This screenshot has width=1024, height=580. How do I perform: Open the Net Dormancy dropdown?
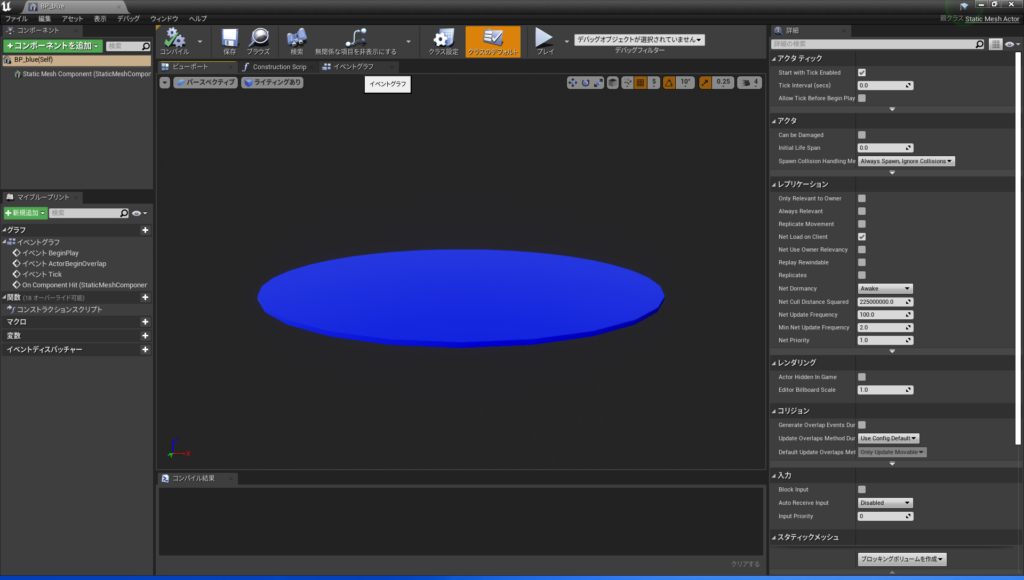[x=885, y=288]
